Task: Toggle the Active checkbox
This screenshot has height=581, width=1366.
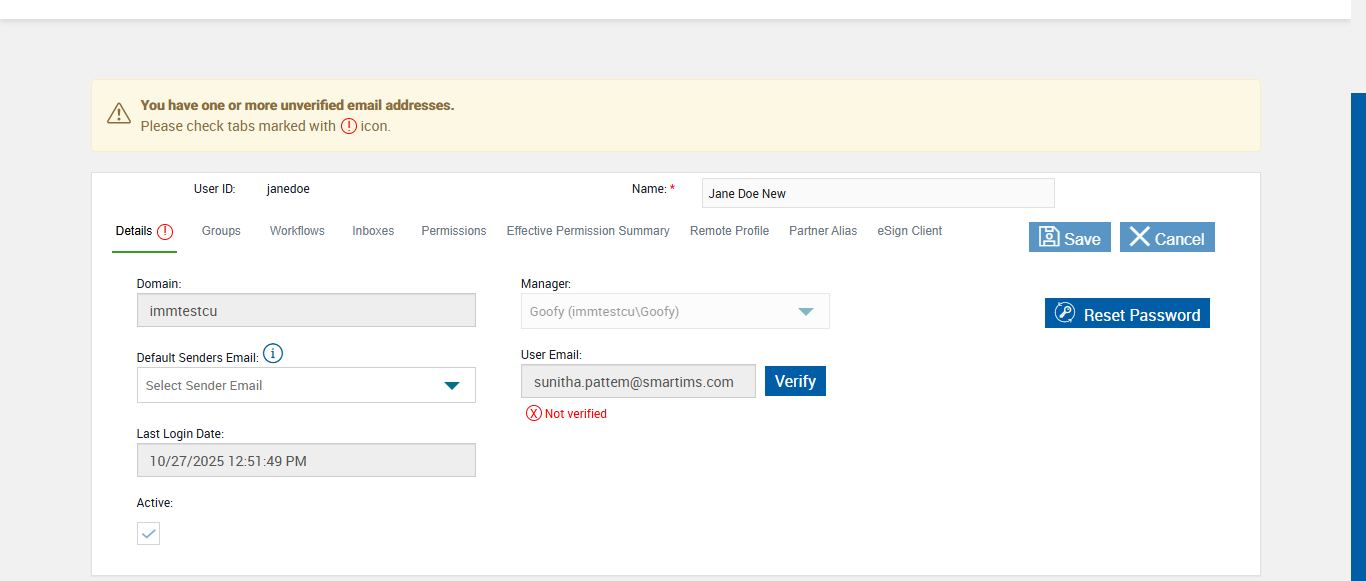Action: point(148,534)
